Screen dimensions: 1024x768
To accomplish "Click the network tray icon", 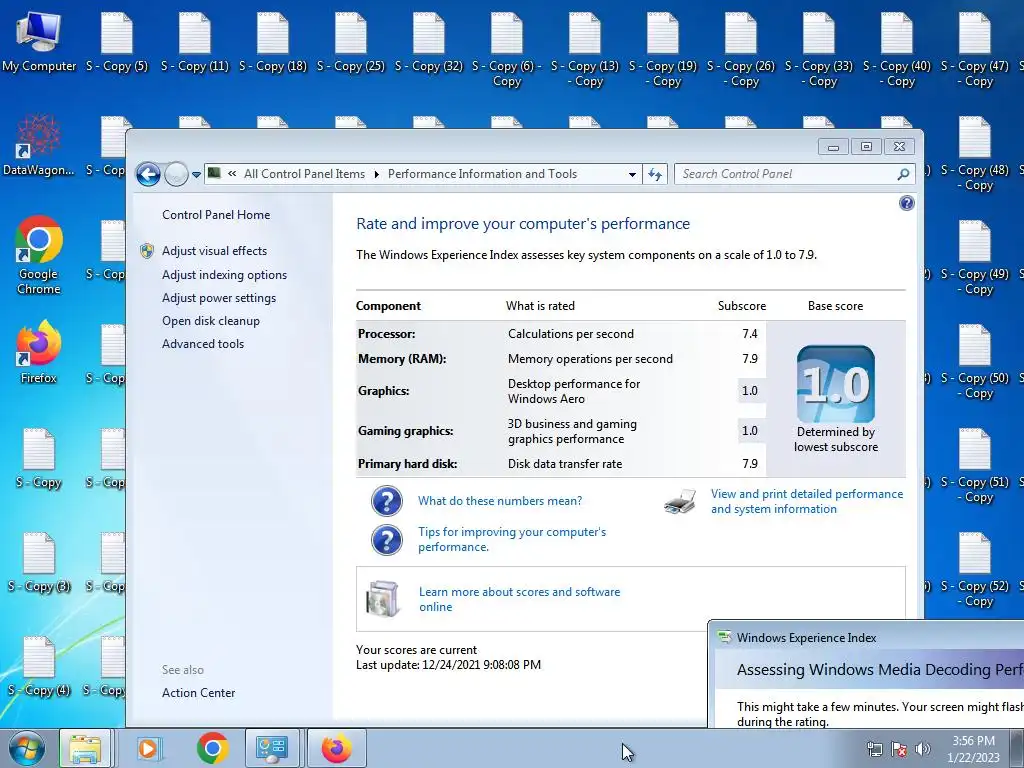I will (x=874, y=749).
